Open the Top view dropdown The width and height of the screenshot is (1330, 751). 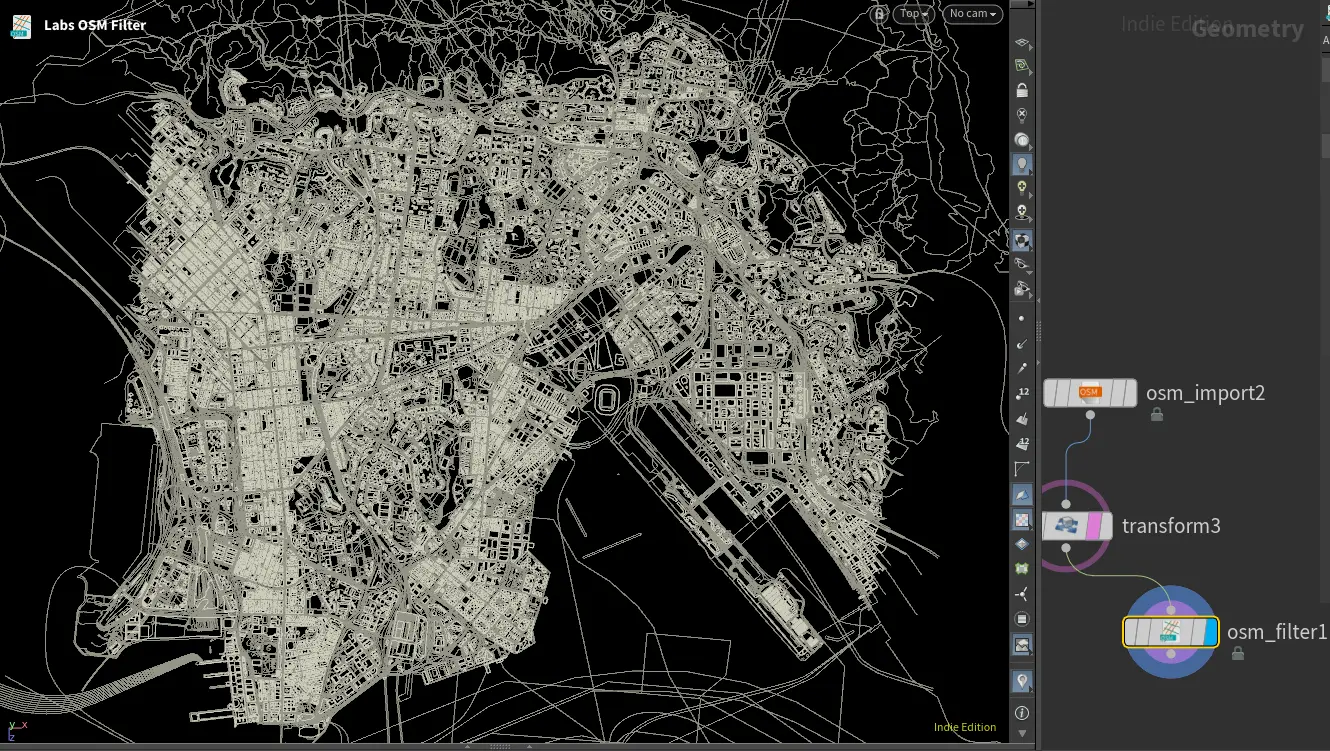tap(913, 14)
